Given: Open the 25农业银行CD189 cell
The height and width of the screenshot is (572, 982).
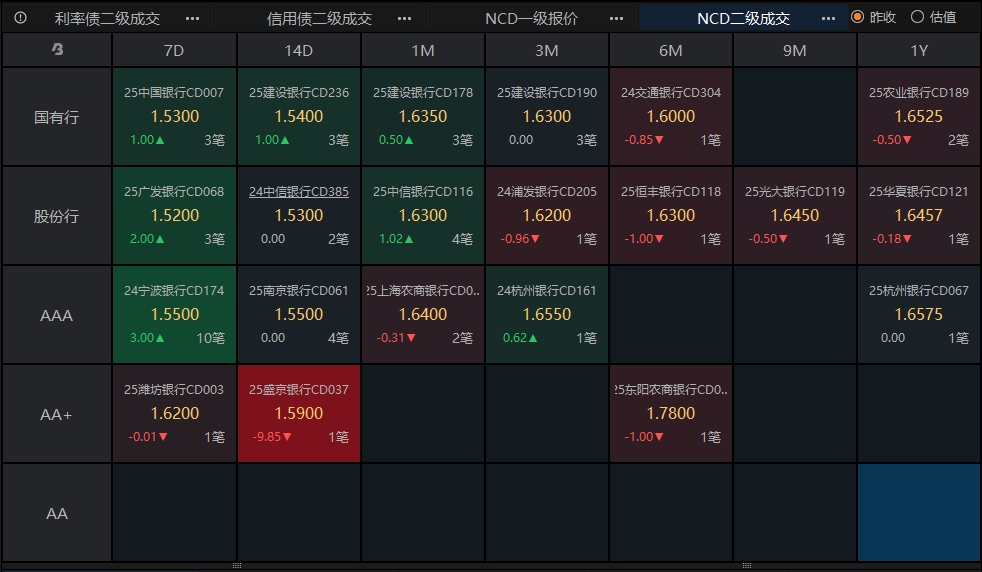Looking at the screenshot, I should [919, 117].
